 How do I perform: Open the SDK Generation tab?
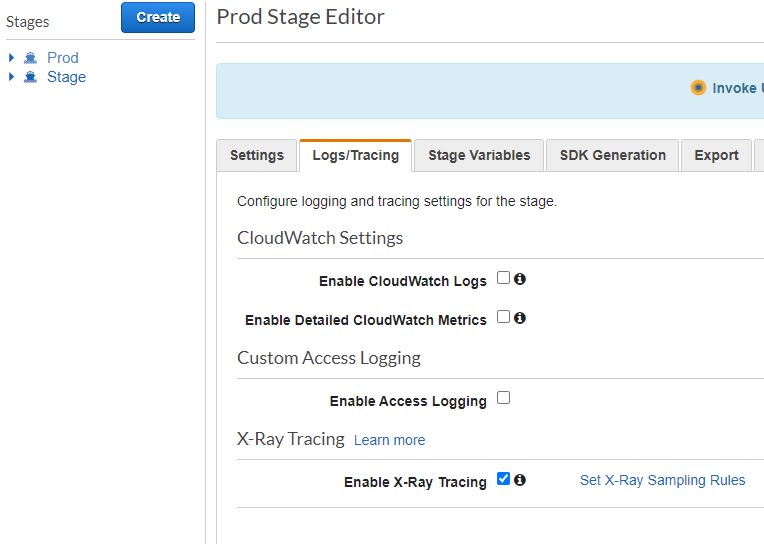coord(612,155)
